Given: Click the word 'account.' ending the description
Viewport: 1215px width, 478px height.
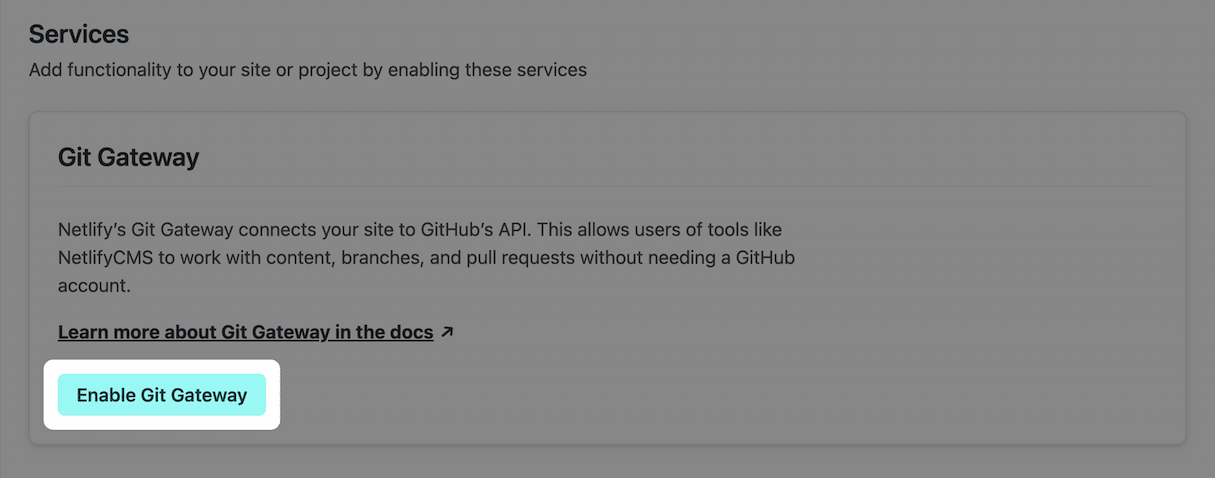Looking at the screenshot, I should [x=94, y=285].
